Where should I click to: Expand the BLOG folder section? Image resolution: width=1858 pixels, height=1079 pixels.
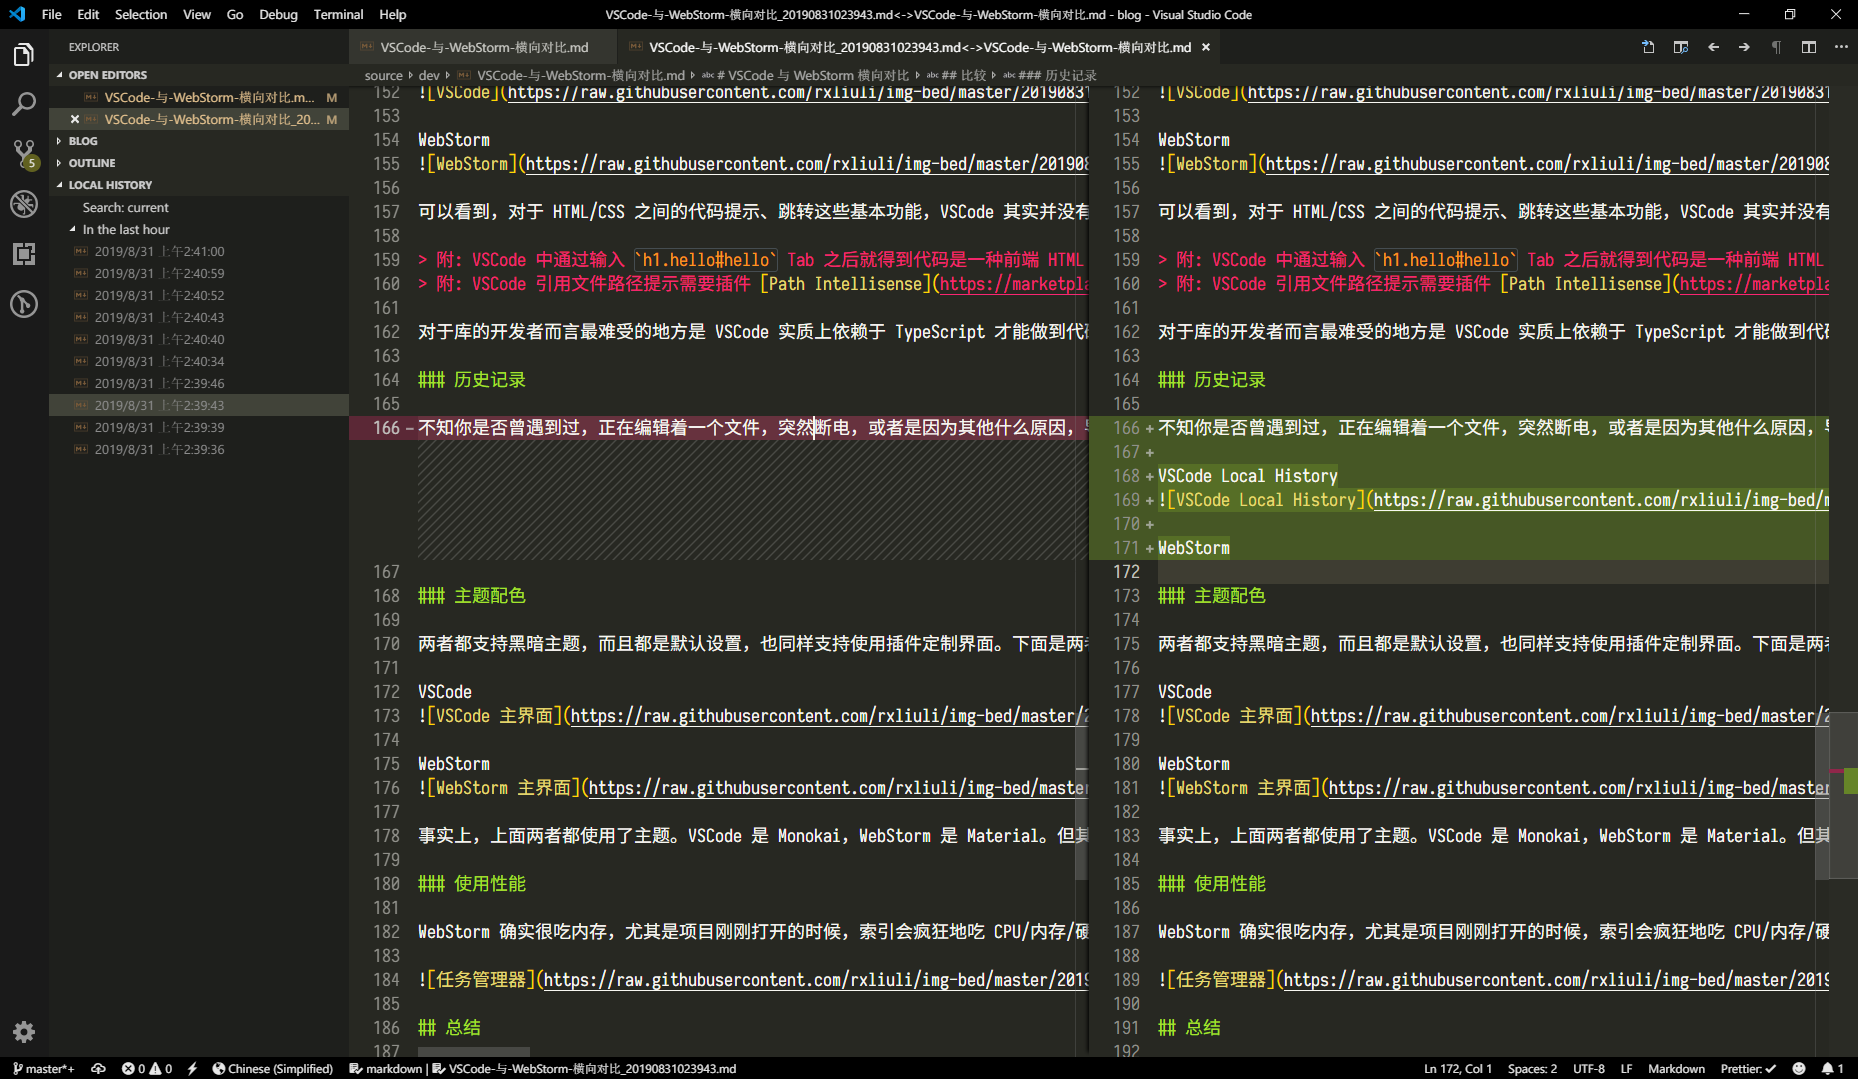point(199,141)
